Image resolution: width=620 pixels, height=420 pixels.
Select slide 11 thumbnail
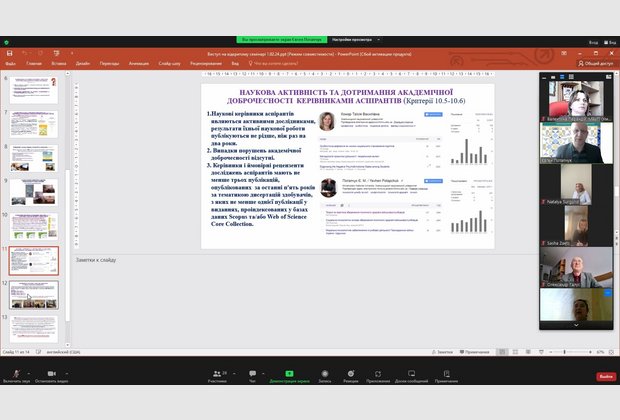(x=34, y=261)
